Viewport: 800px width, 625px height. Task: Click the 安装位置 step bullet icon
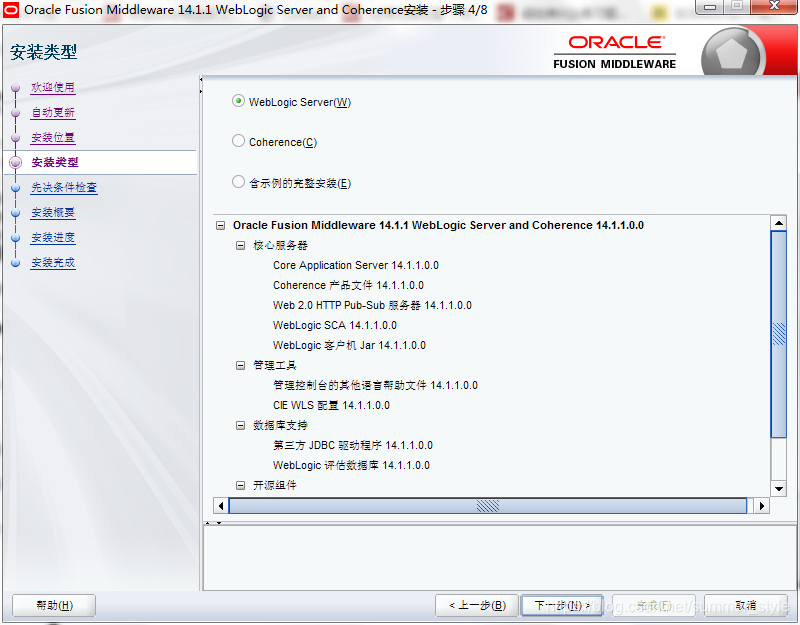[16, 138]
